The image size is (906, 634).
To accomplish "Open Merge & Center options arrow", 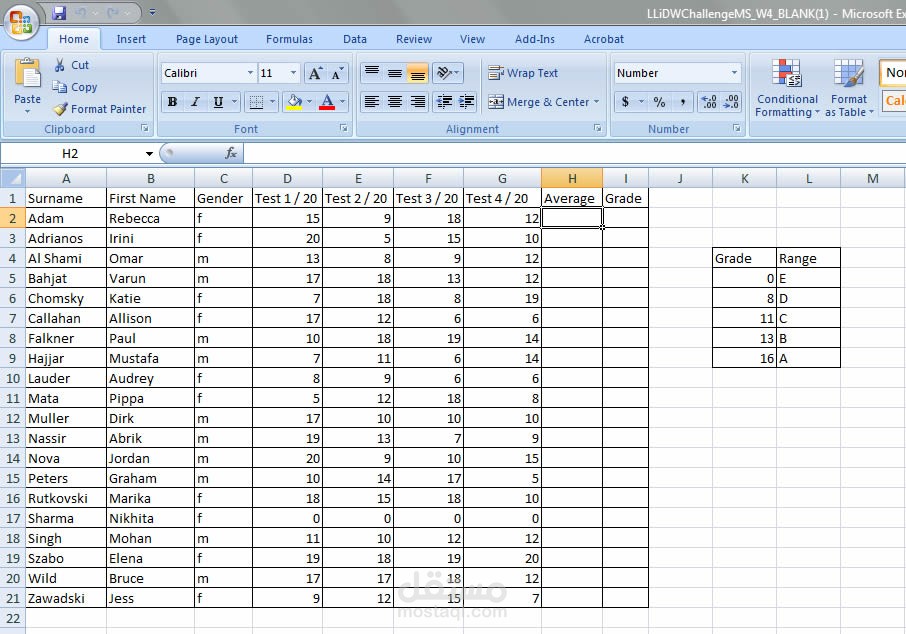I will (x=596, y=102).
